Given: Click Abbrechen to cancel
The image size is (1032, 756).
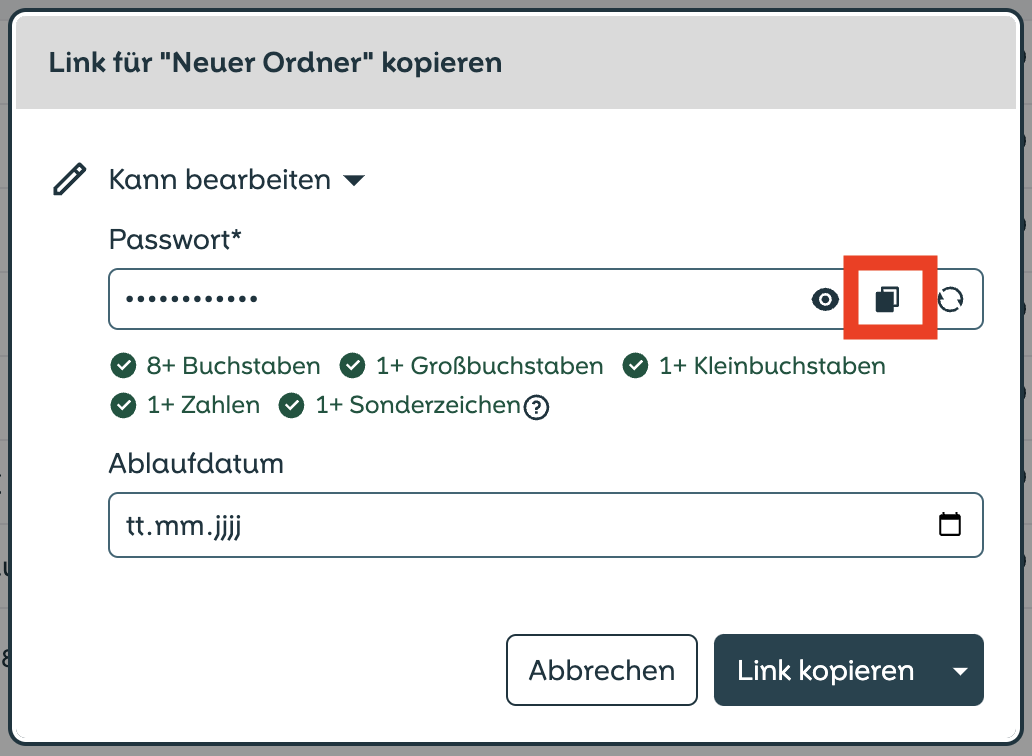Looking at the screenshot, I should (602, 670).
